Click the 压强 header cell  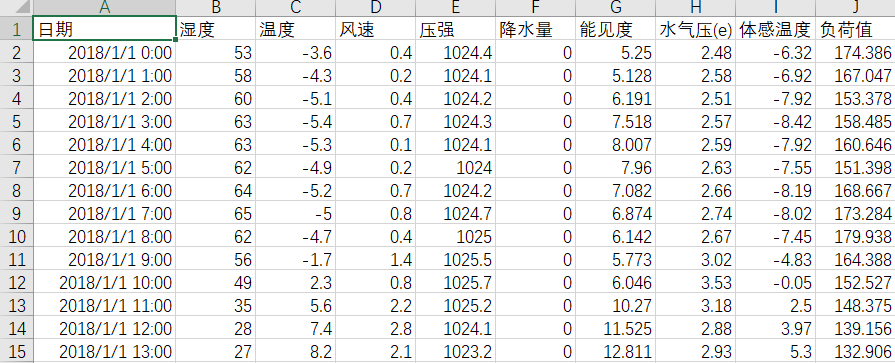pyautogui.click(x=455, y=29)
